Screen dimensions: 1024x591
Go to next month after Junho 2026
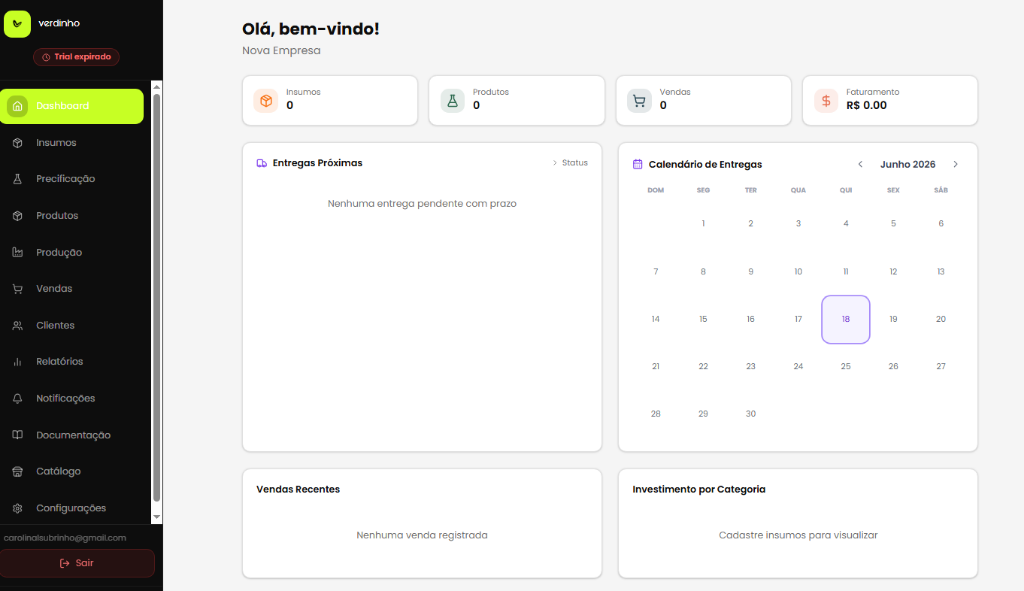pos(955,165)
